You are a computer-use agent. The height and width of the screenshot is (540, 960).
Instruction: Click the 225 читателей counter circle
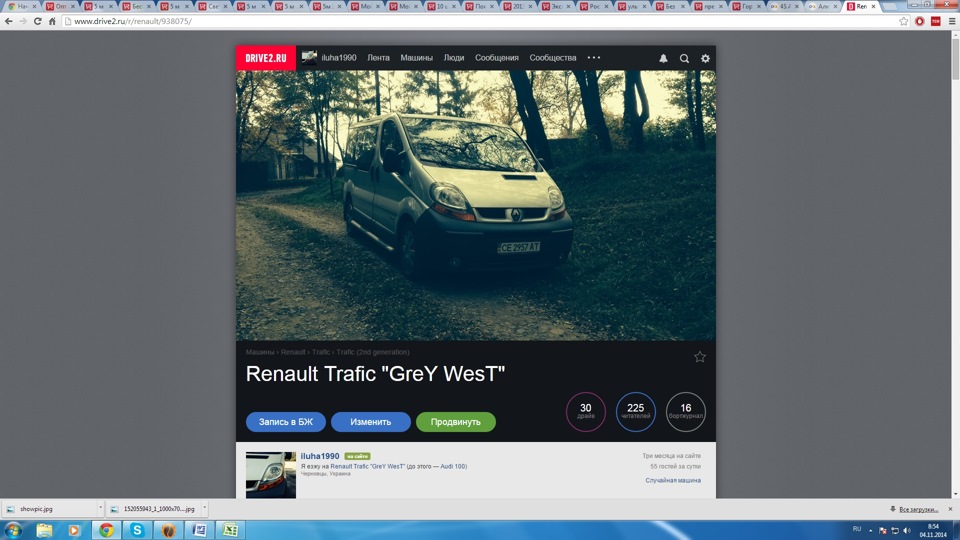click(x=636, y=411)
